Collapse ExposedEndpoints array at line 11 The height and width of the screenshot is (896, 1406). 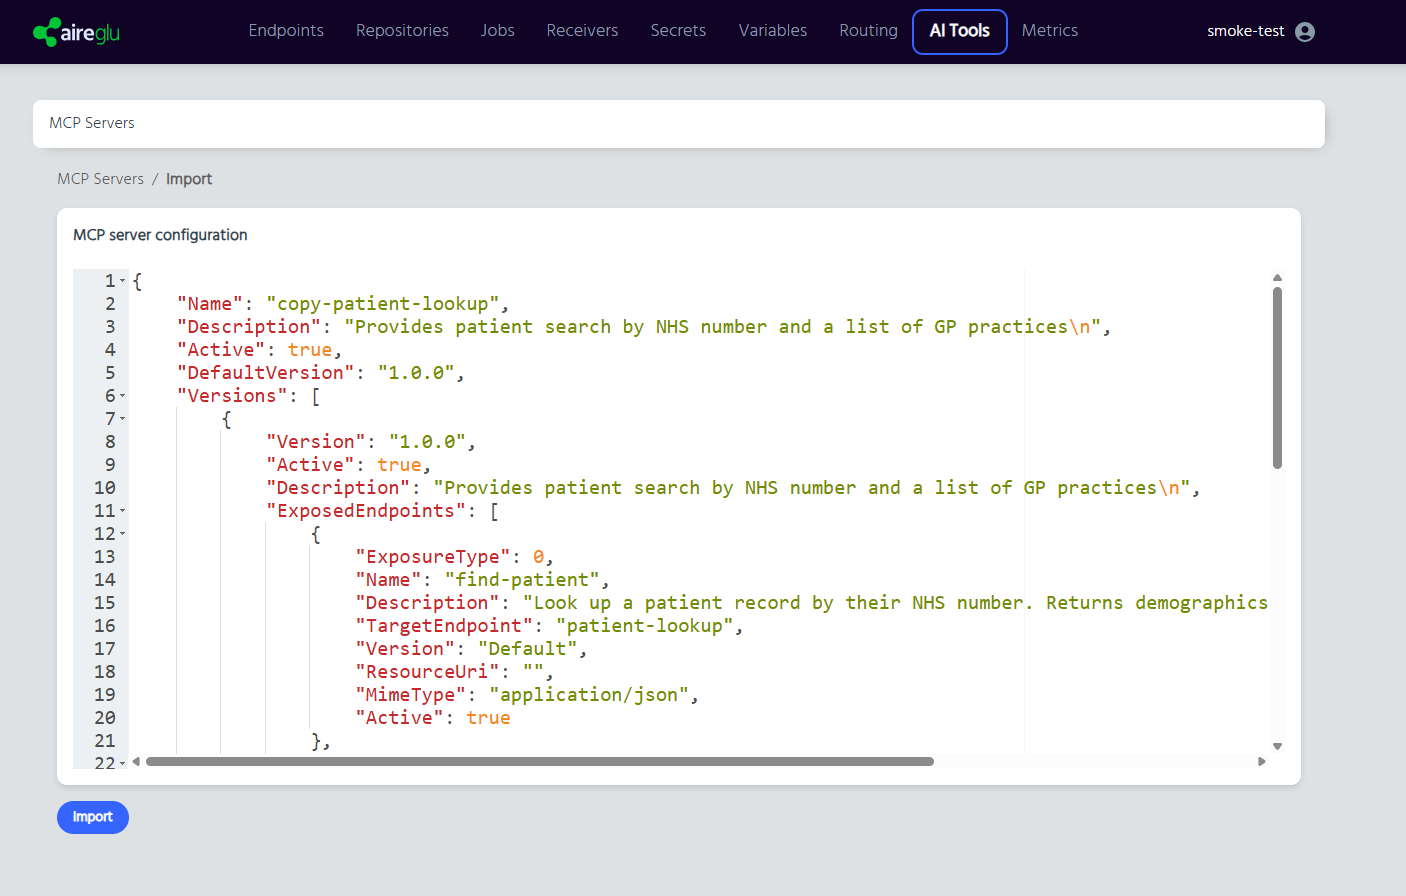(x=123, y=512)
